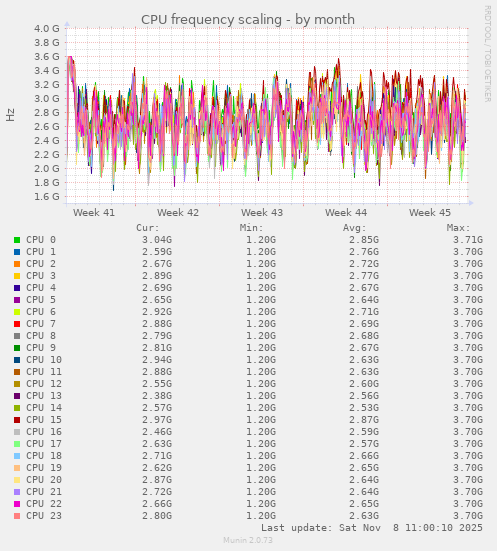Click the CPU 2 orange legend swatch
497x551 pixels.
[x=17, y=264]
